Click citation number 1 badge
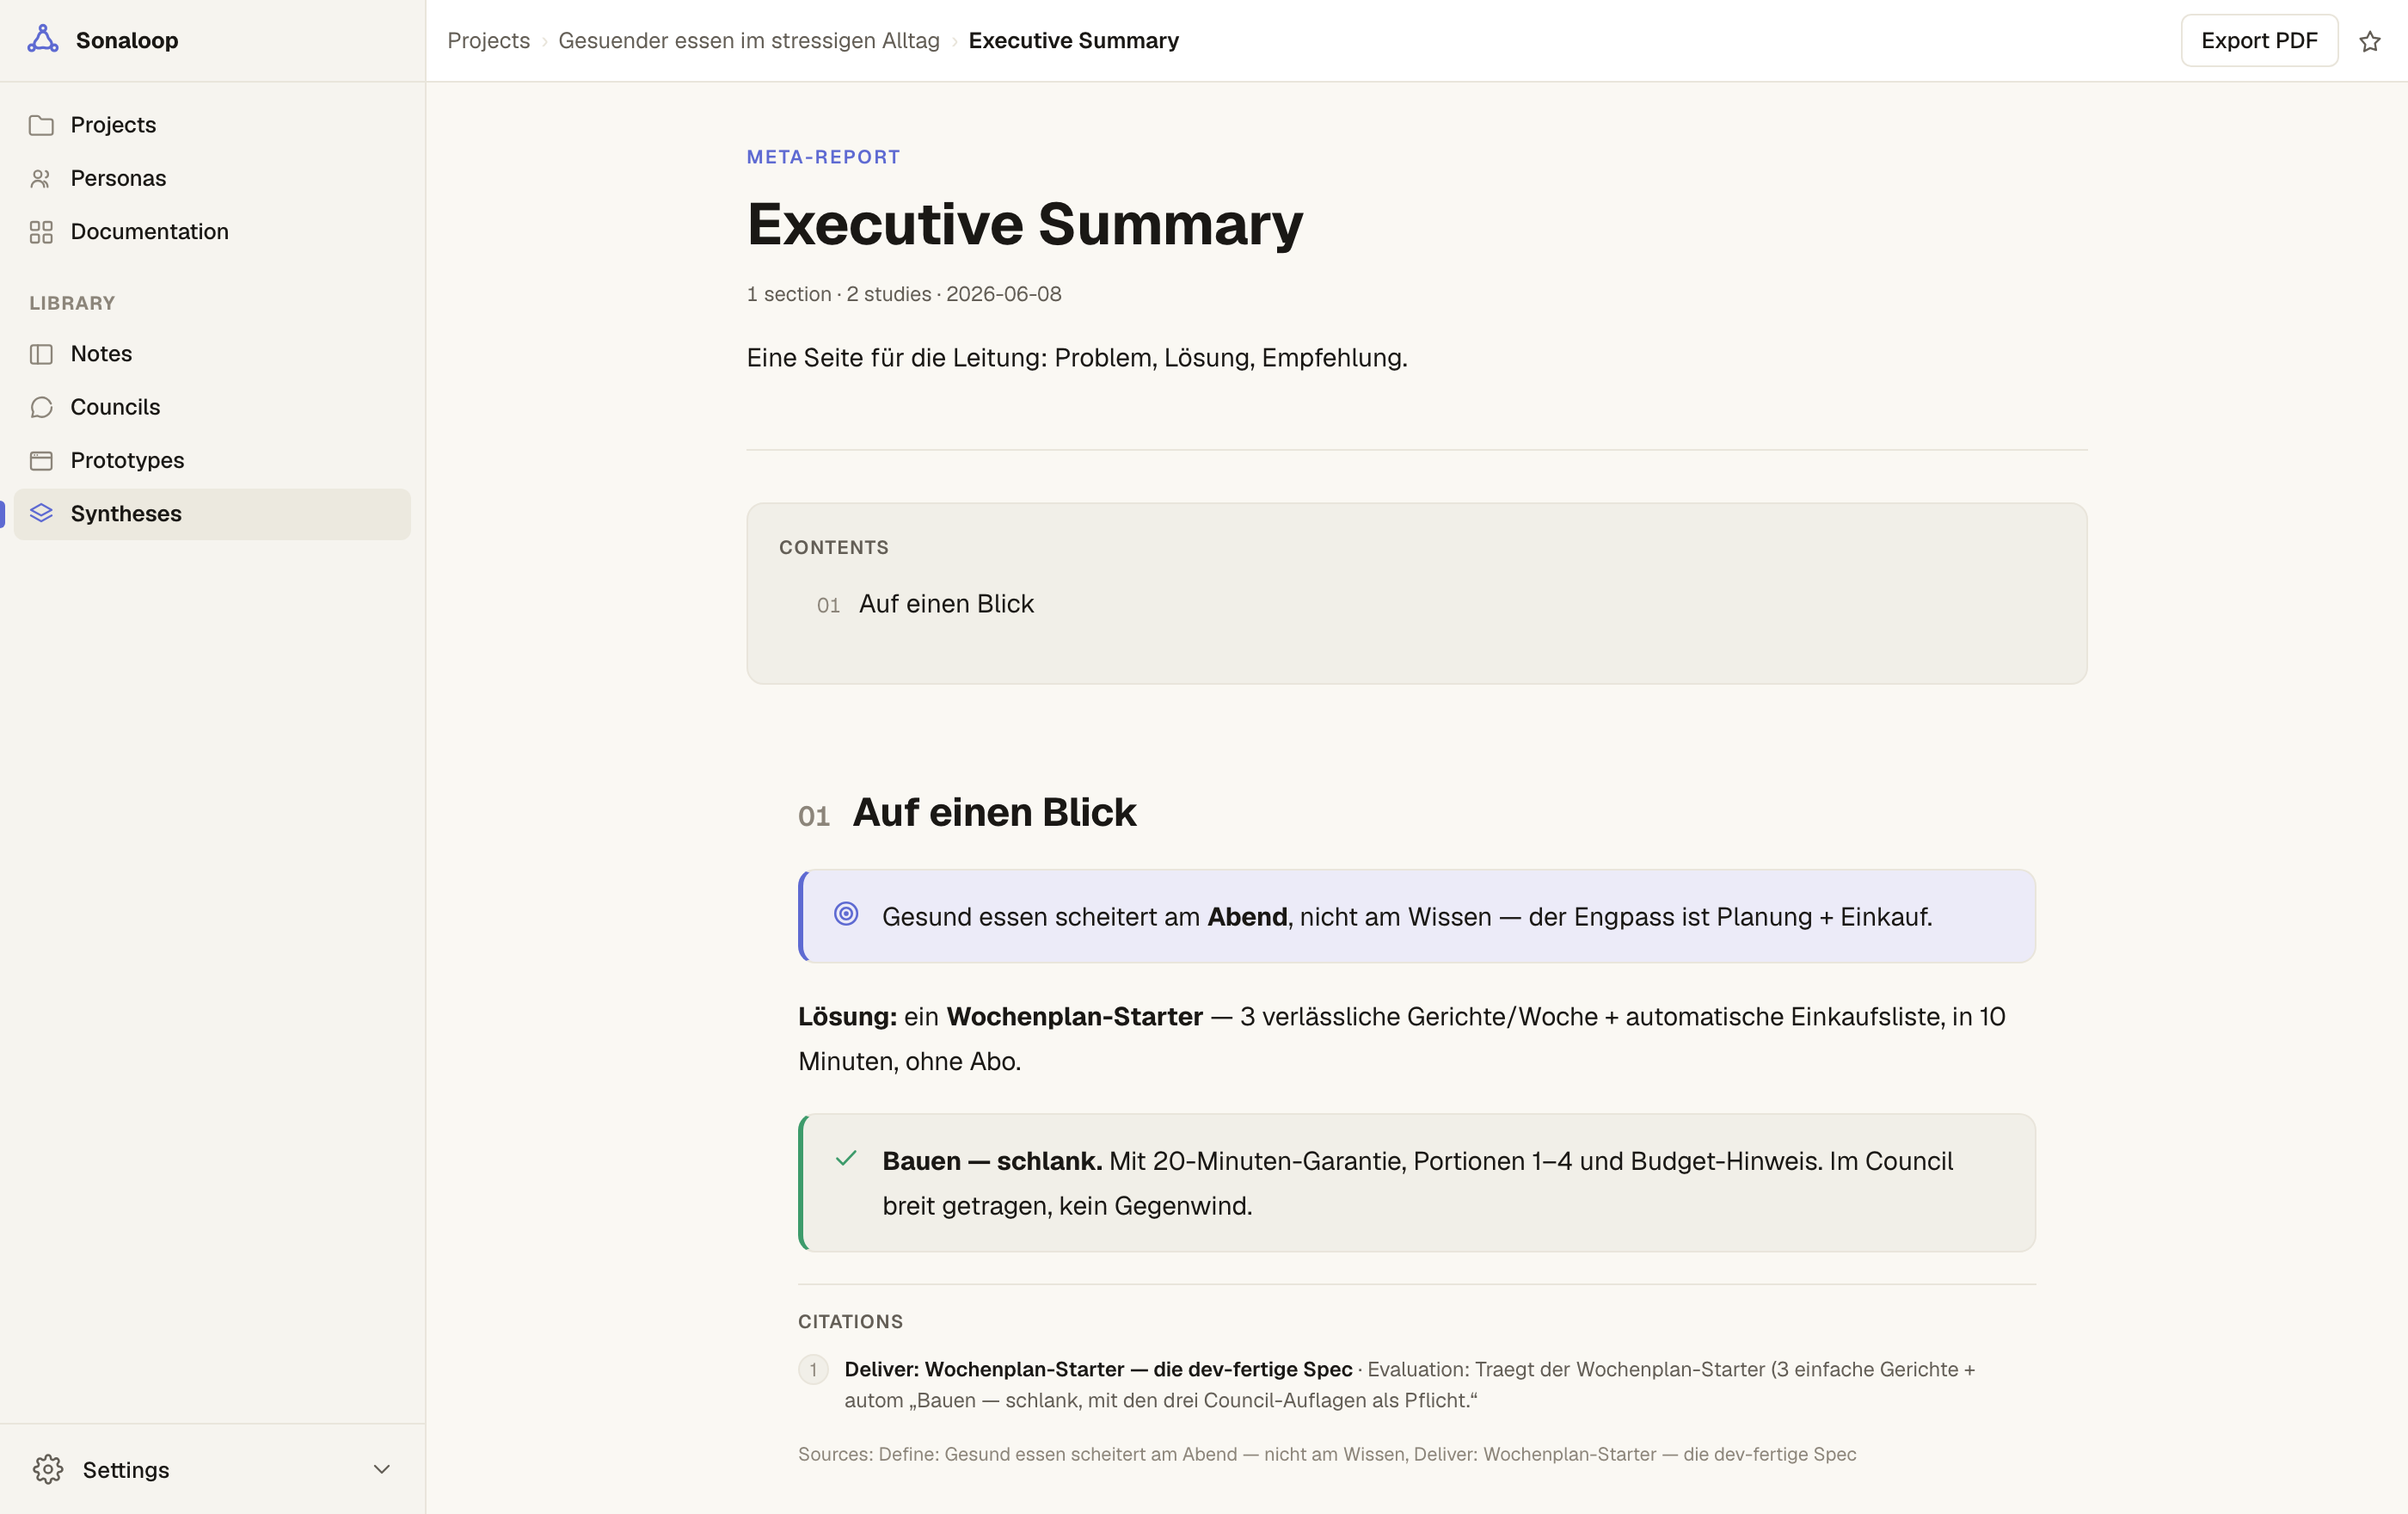Screen dimensions: 2408x1514 [x=813, y=1369]
